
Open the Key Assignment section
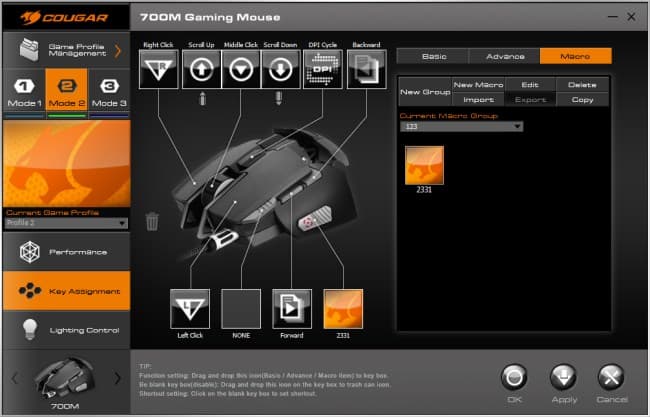(x=66, y=291)
